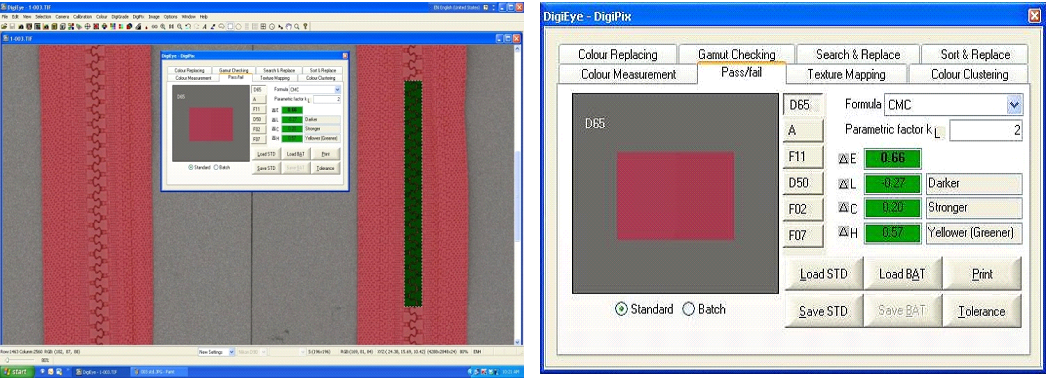Click the crosshair target toolbar icon
The height and width of the screenshot is (381, 1048).
(x=88, y=26)
